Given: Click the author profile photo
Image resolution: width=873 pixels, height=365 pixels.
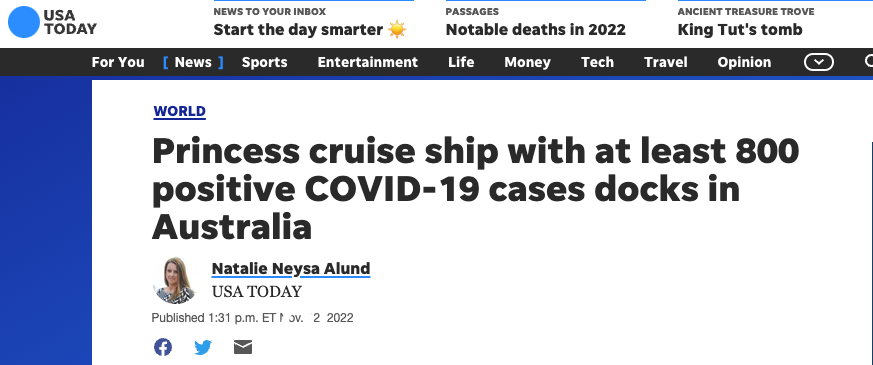Looking at the screenshot, I should tap(175, 280).
